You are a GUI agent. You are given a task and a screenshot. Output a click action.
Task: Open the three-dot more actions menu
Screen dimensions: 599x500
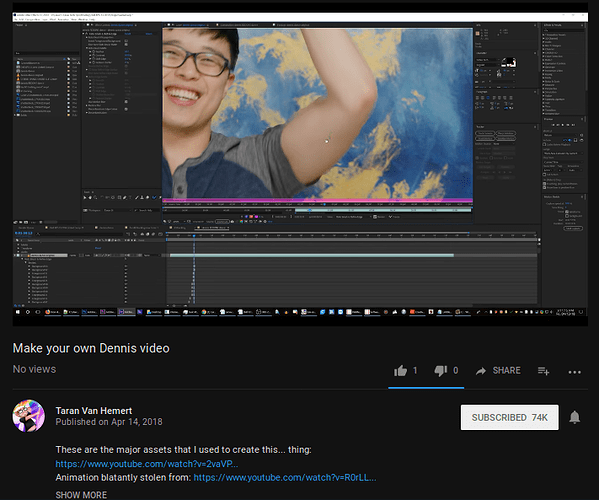[x=575, y=372]
